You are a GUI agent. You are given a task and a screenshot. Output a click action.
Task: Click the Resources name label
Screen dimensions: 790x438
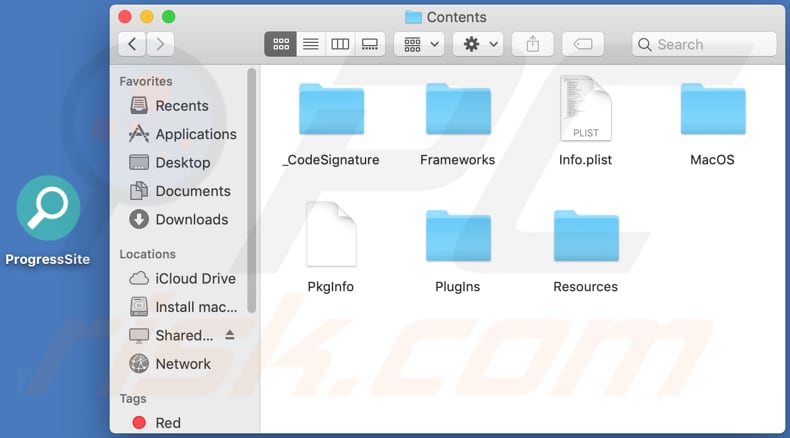point(585,287)
